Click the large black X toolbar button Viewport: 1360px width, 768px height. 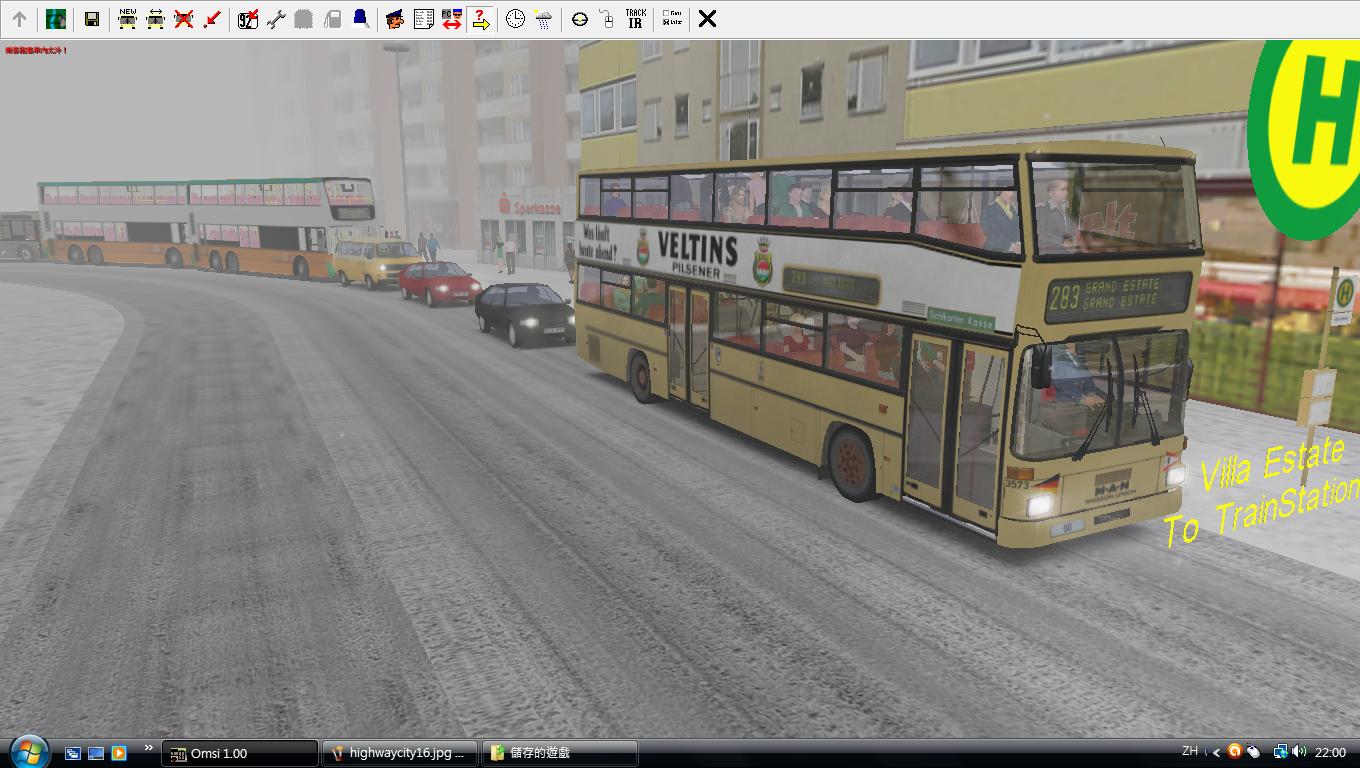coord(707,19)
